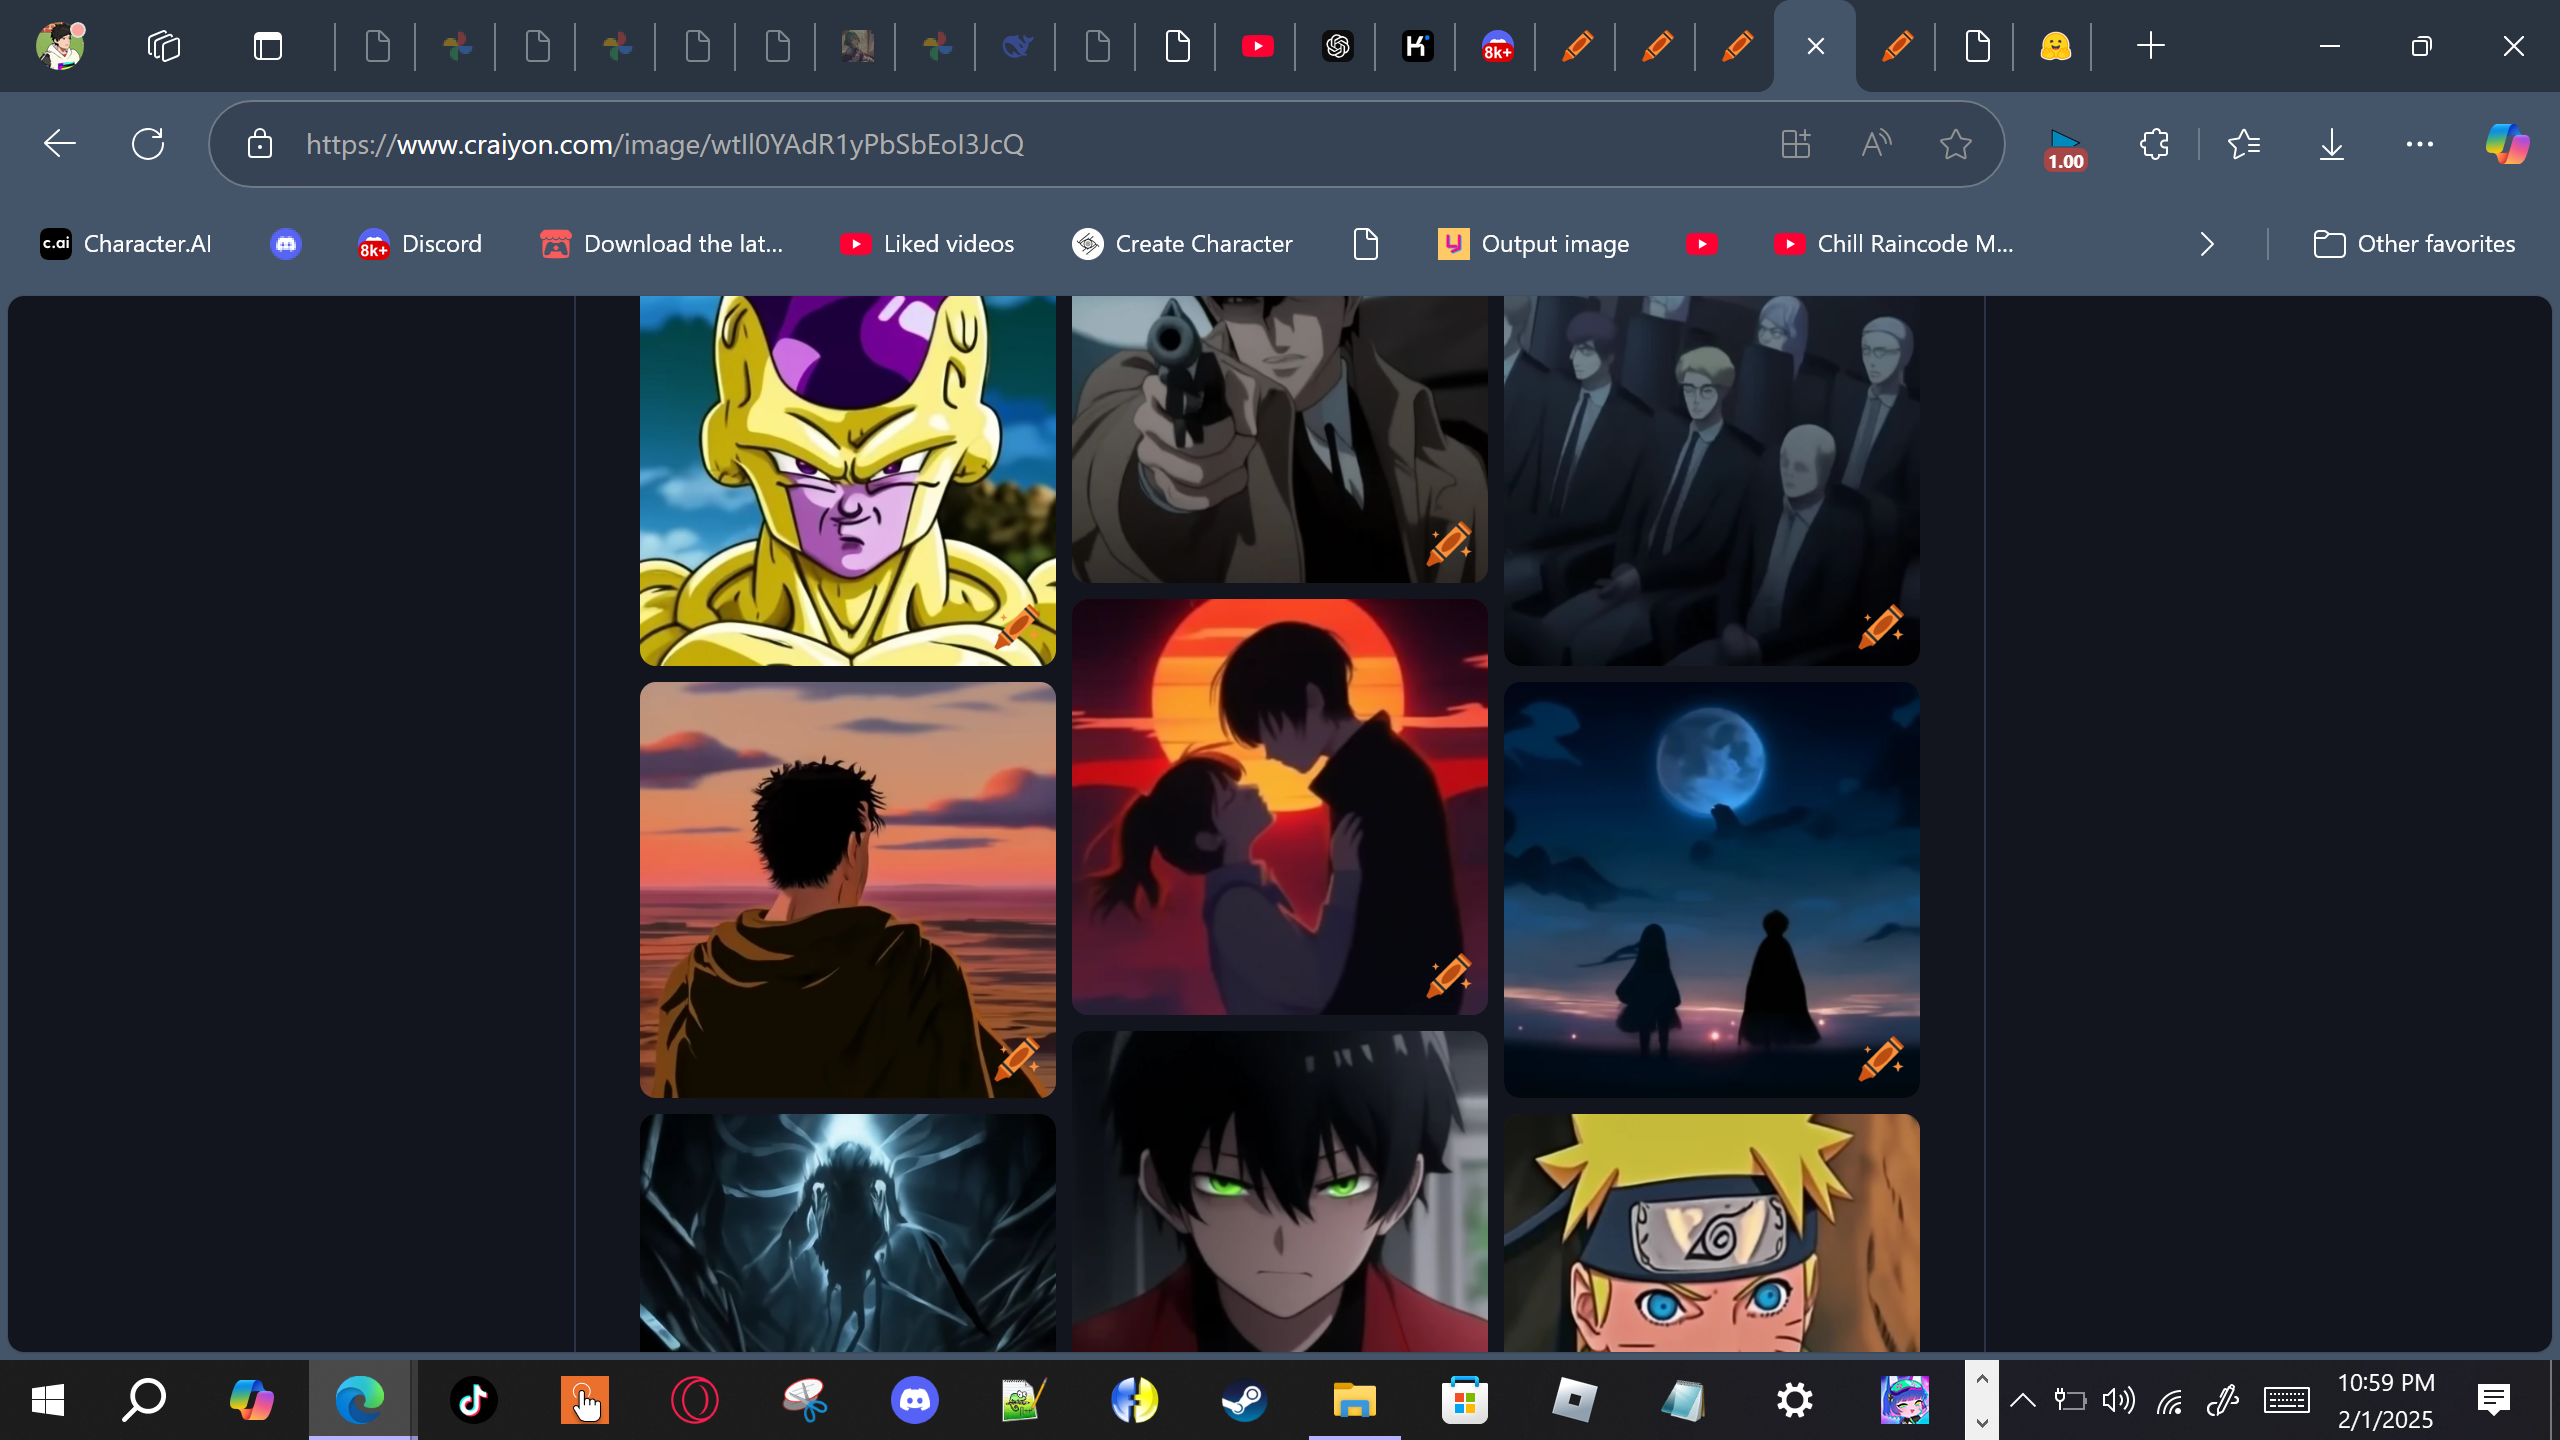The height and width of the screenshot is (1440, 2560).
Task: Expand the favorites bar overflow chevron
Action: tap(2207, 244)
